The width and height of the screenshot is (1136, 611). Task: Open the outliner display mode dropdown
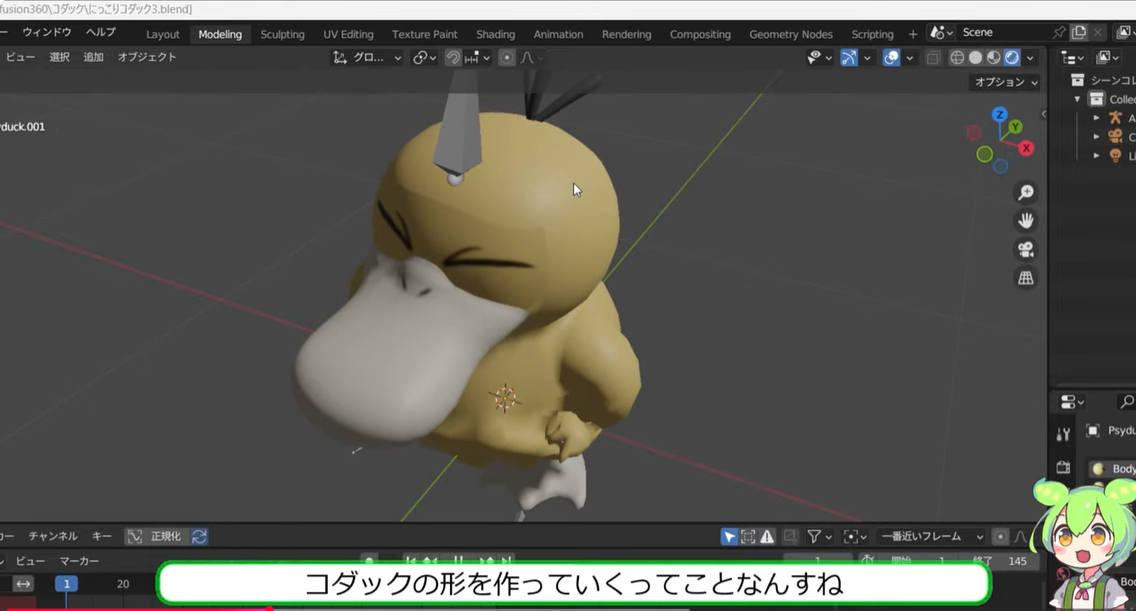[x=1108, y=58]
